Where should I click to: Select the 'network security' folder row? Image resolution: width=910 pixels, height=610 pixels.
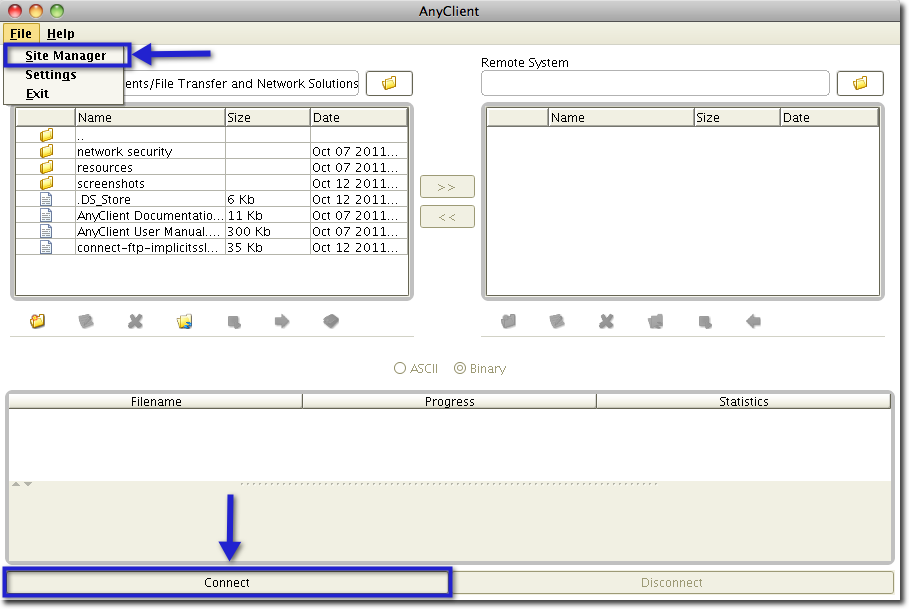(x=212, y=151)
